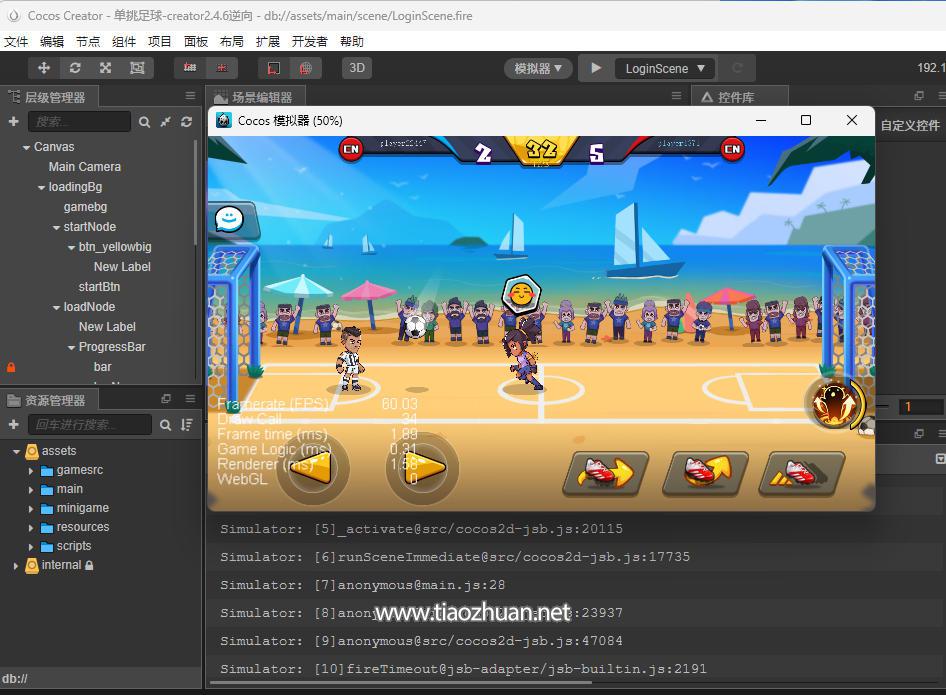Expand the scripts folder
946x695 pixels.
pyautogui.click(x=31, y=547)
